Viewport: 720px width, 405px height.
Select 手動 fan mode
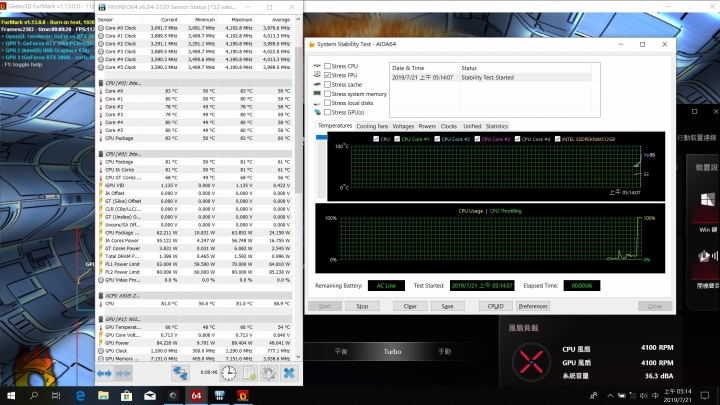pos(444,352)
